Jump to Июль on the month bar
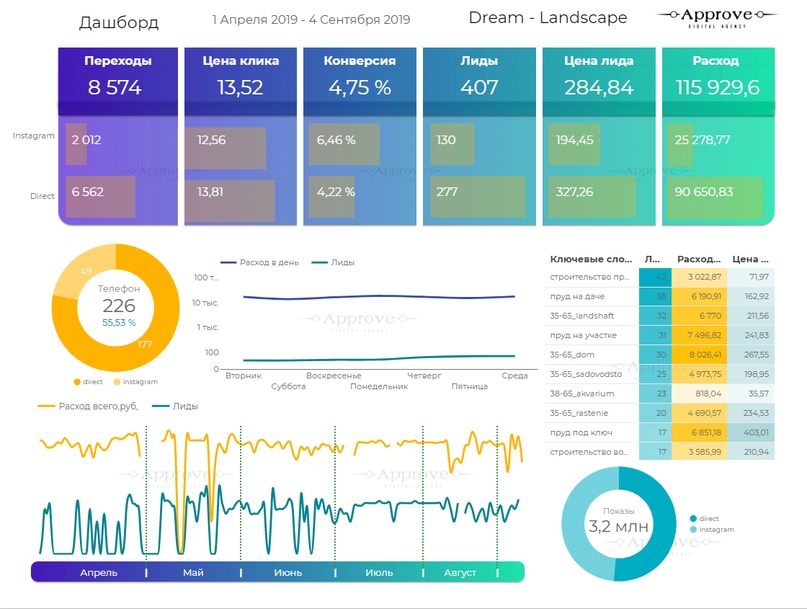Image resolution: width=807 pixels, height=609 pixels. point(379,572)
